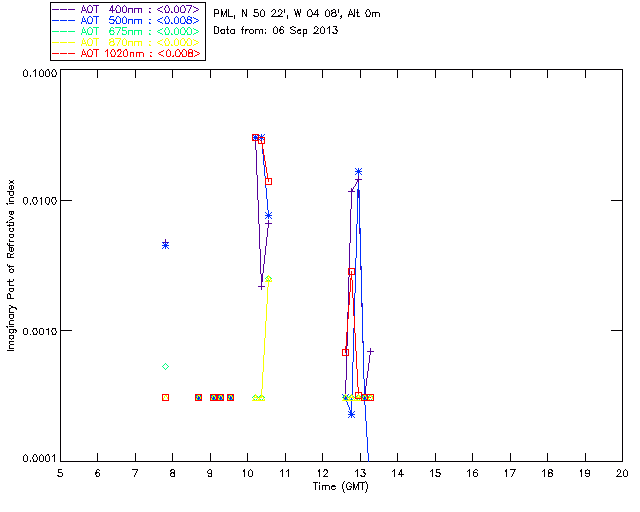Click the x-axis tick label 20
Screen dimensions: 640x512
point(622,473)
